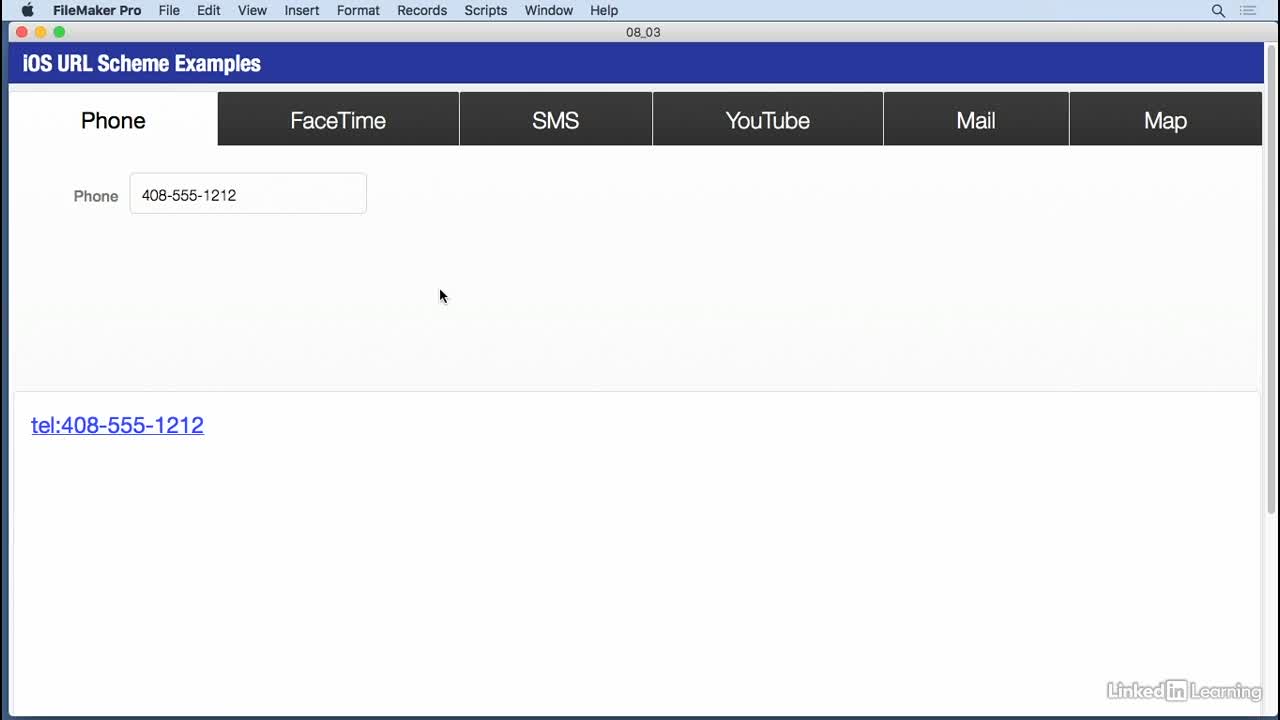Viewport: 1280px width, 720px height.
Task: Open the Insert menu
Action: (302, 10)
